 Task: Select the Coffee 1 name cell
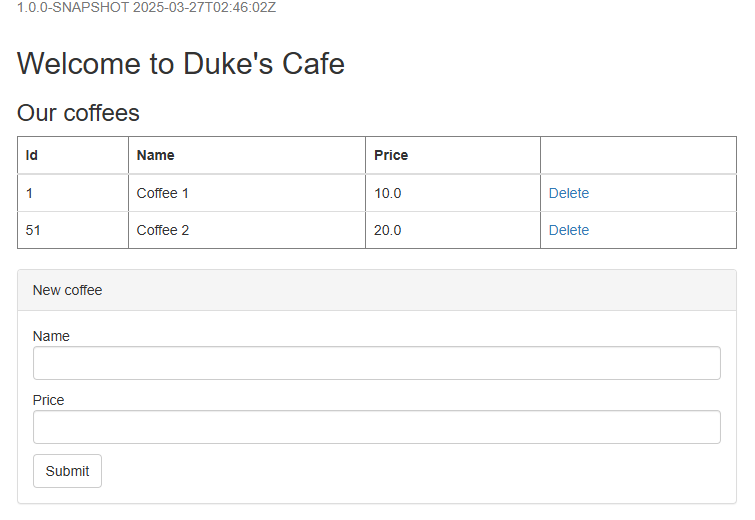click(163, 193)
